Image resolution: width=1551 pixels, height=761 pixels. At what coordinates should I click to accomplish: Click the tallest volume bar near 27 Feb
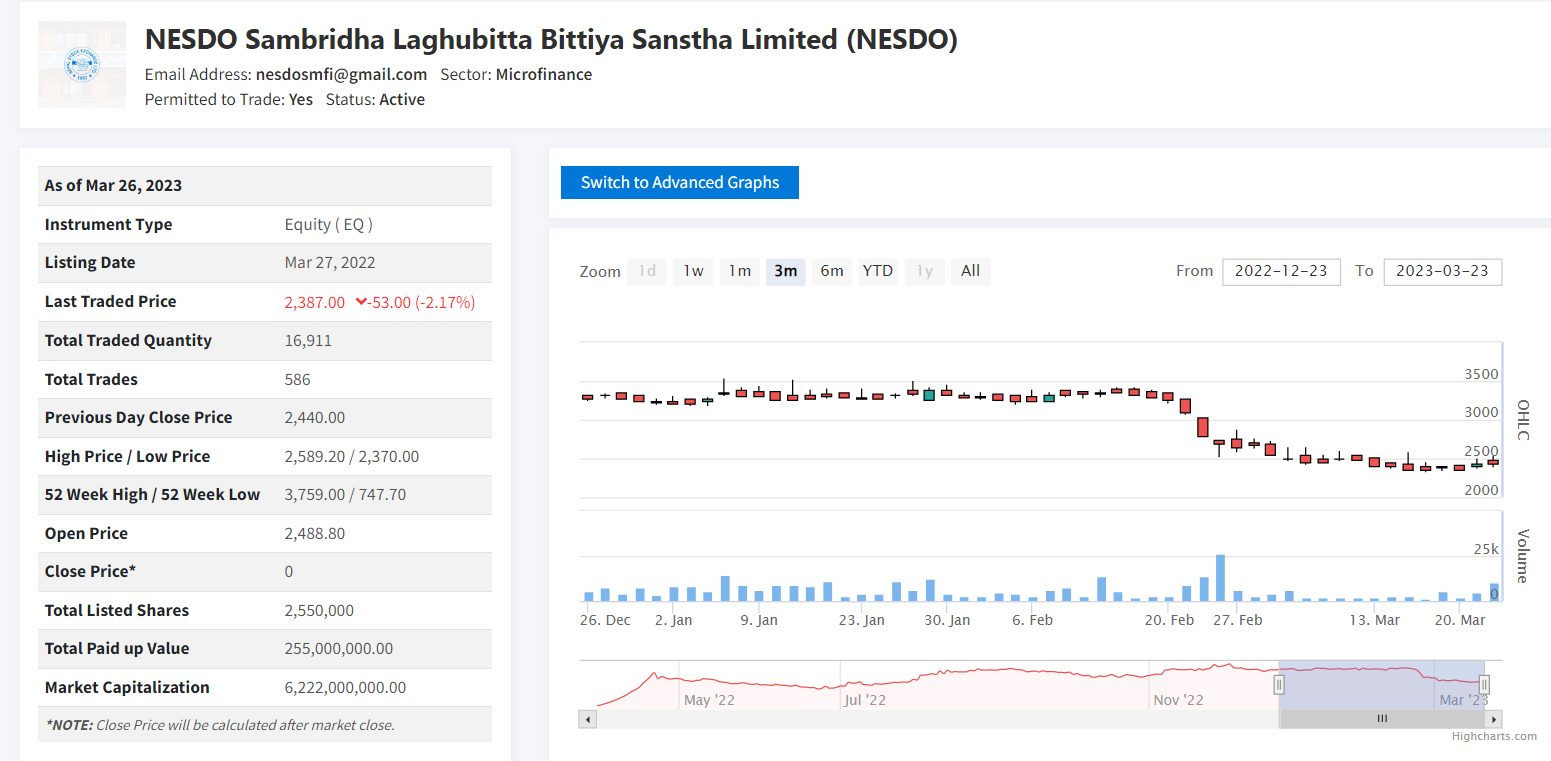(x=1220, y=578)
